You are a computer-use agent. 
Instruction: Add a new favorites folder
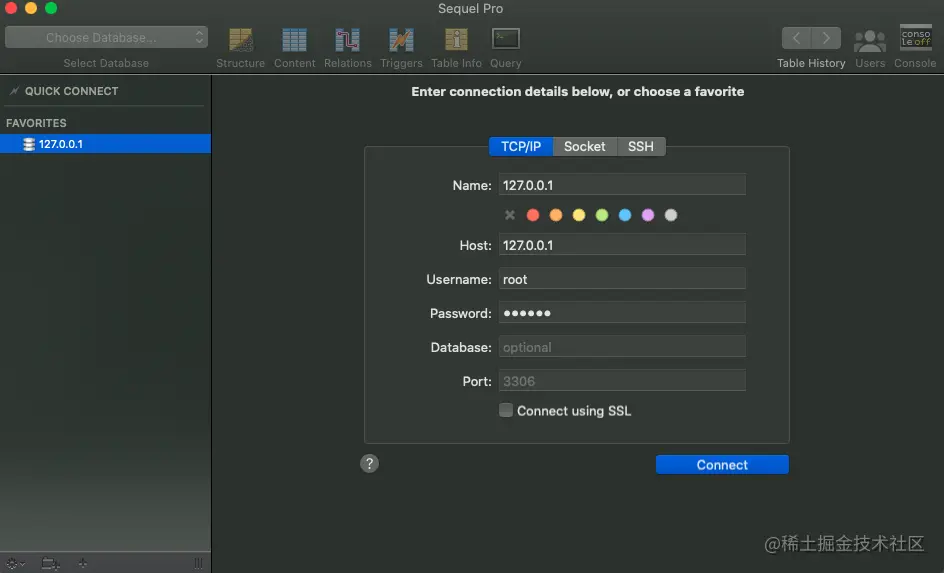tap(51, 563)
